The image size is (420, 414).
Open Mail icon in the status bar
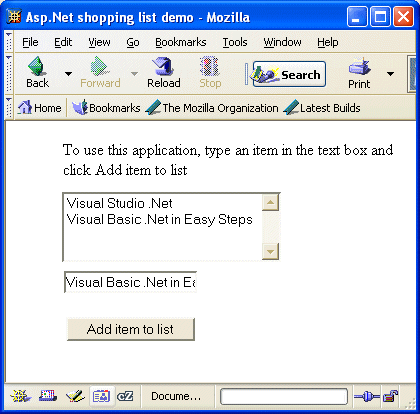(x=48, y=396)
